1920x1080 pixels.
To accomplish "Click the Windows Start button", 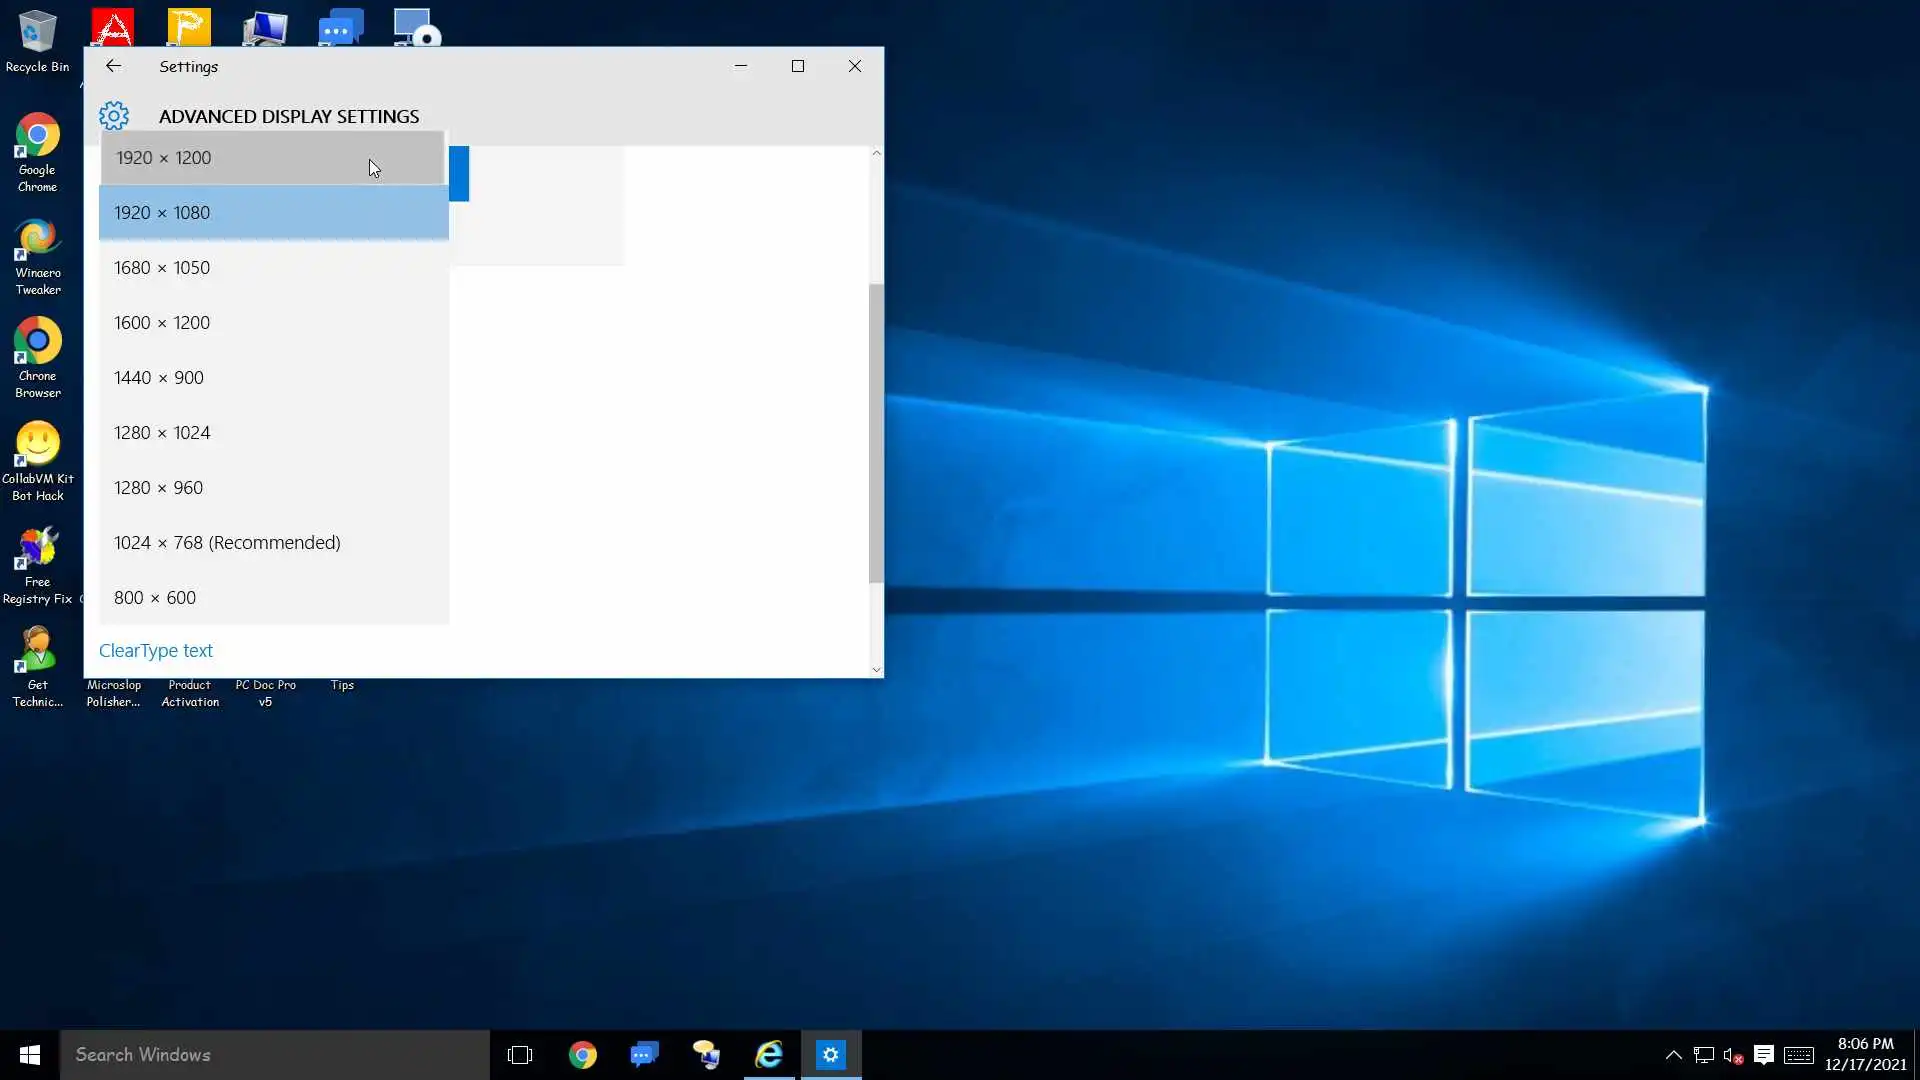I will pos(30,1055).
